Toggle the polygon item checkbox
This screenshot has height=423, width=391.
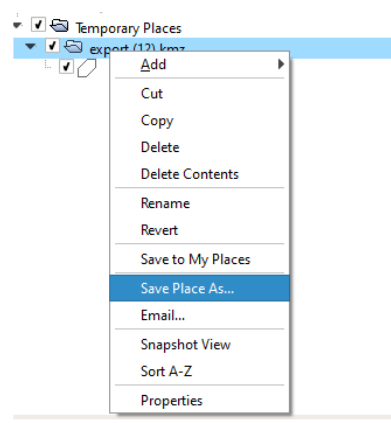click(x=66, y=67)
